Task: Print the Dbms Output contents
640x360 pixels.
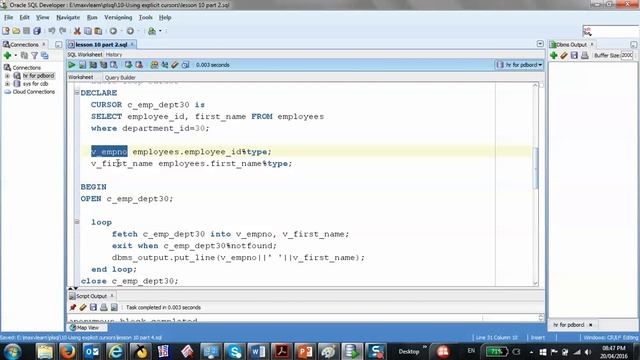Action: point(584,55)
